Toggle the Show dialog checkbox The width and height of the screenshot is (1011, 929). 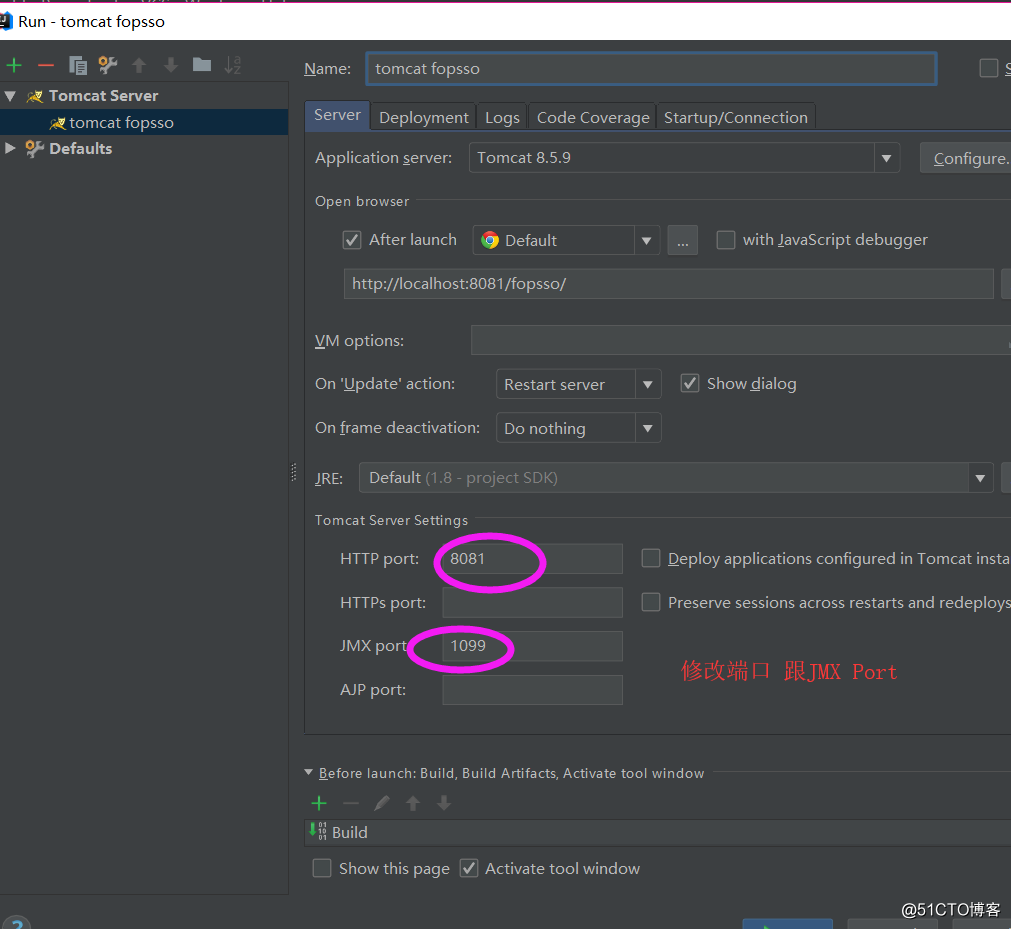pos(690,383)
